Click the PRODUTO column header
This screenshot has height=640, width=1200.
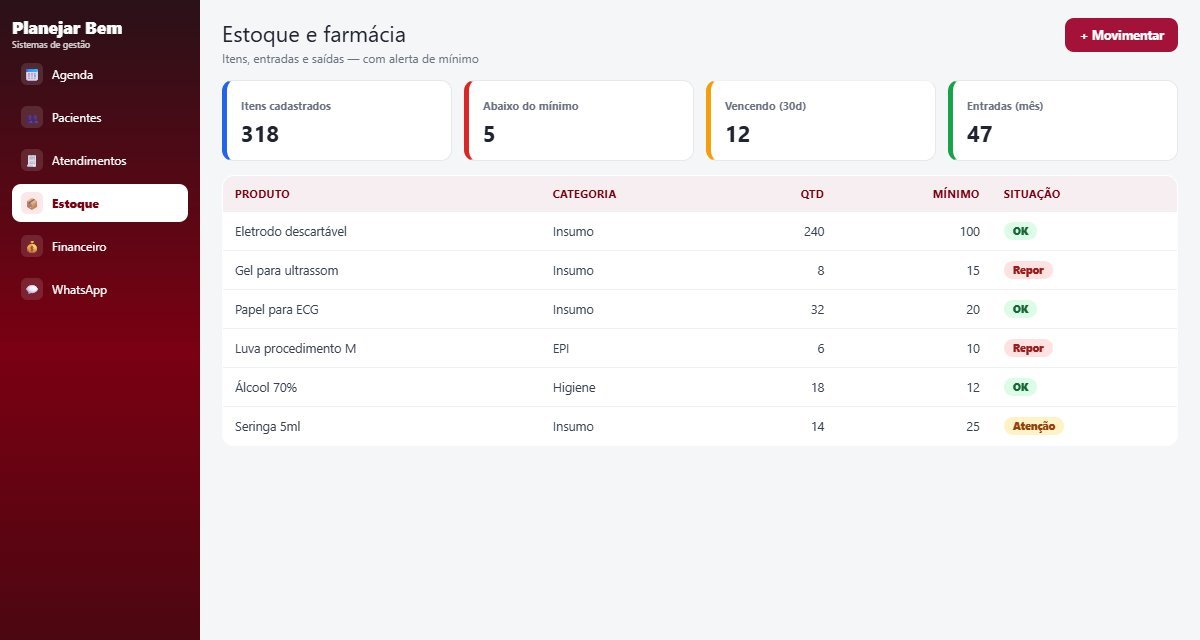pos(262,194)
